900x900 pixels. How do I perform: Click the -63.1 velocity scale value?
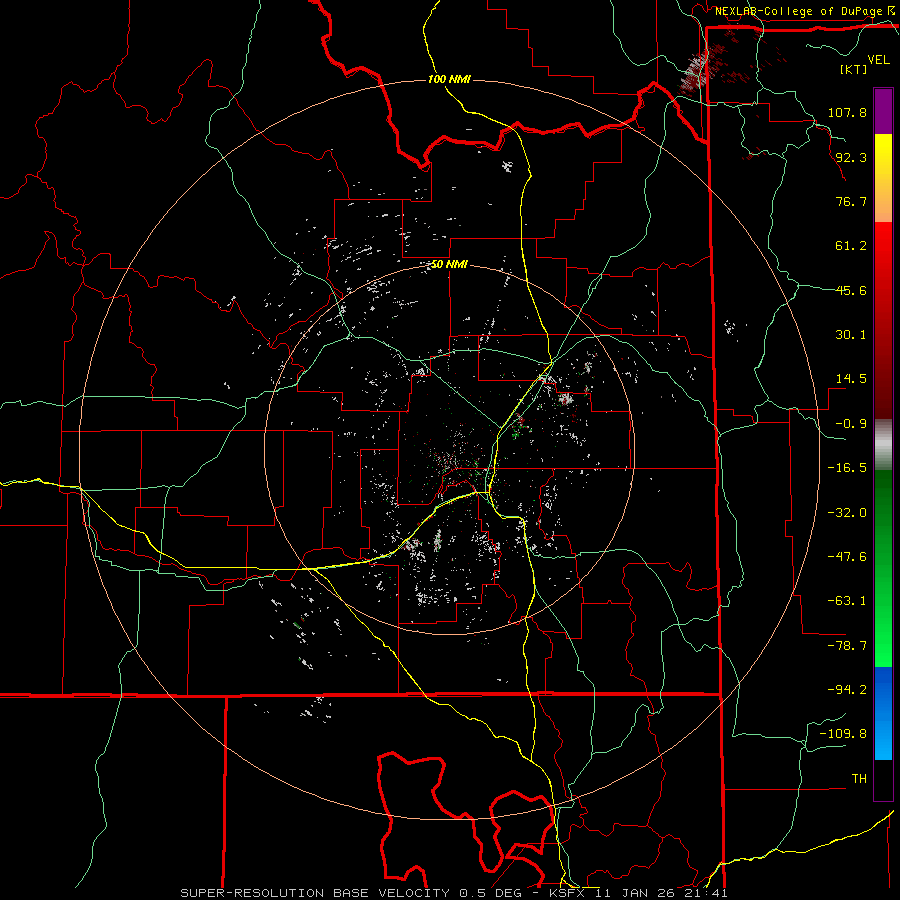[847, 601]
